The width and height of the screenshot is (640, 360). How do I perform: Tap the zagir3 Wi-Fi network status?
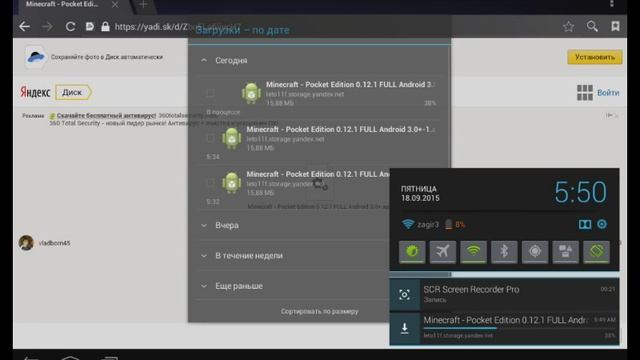[420, 224]
